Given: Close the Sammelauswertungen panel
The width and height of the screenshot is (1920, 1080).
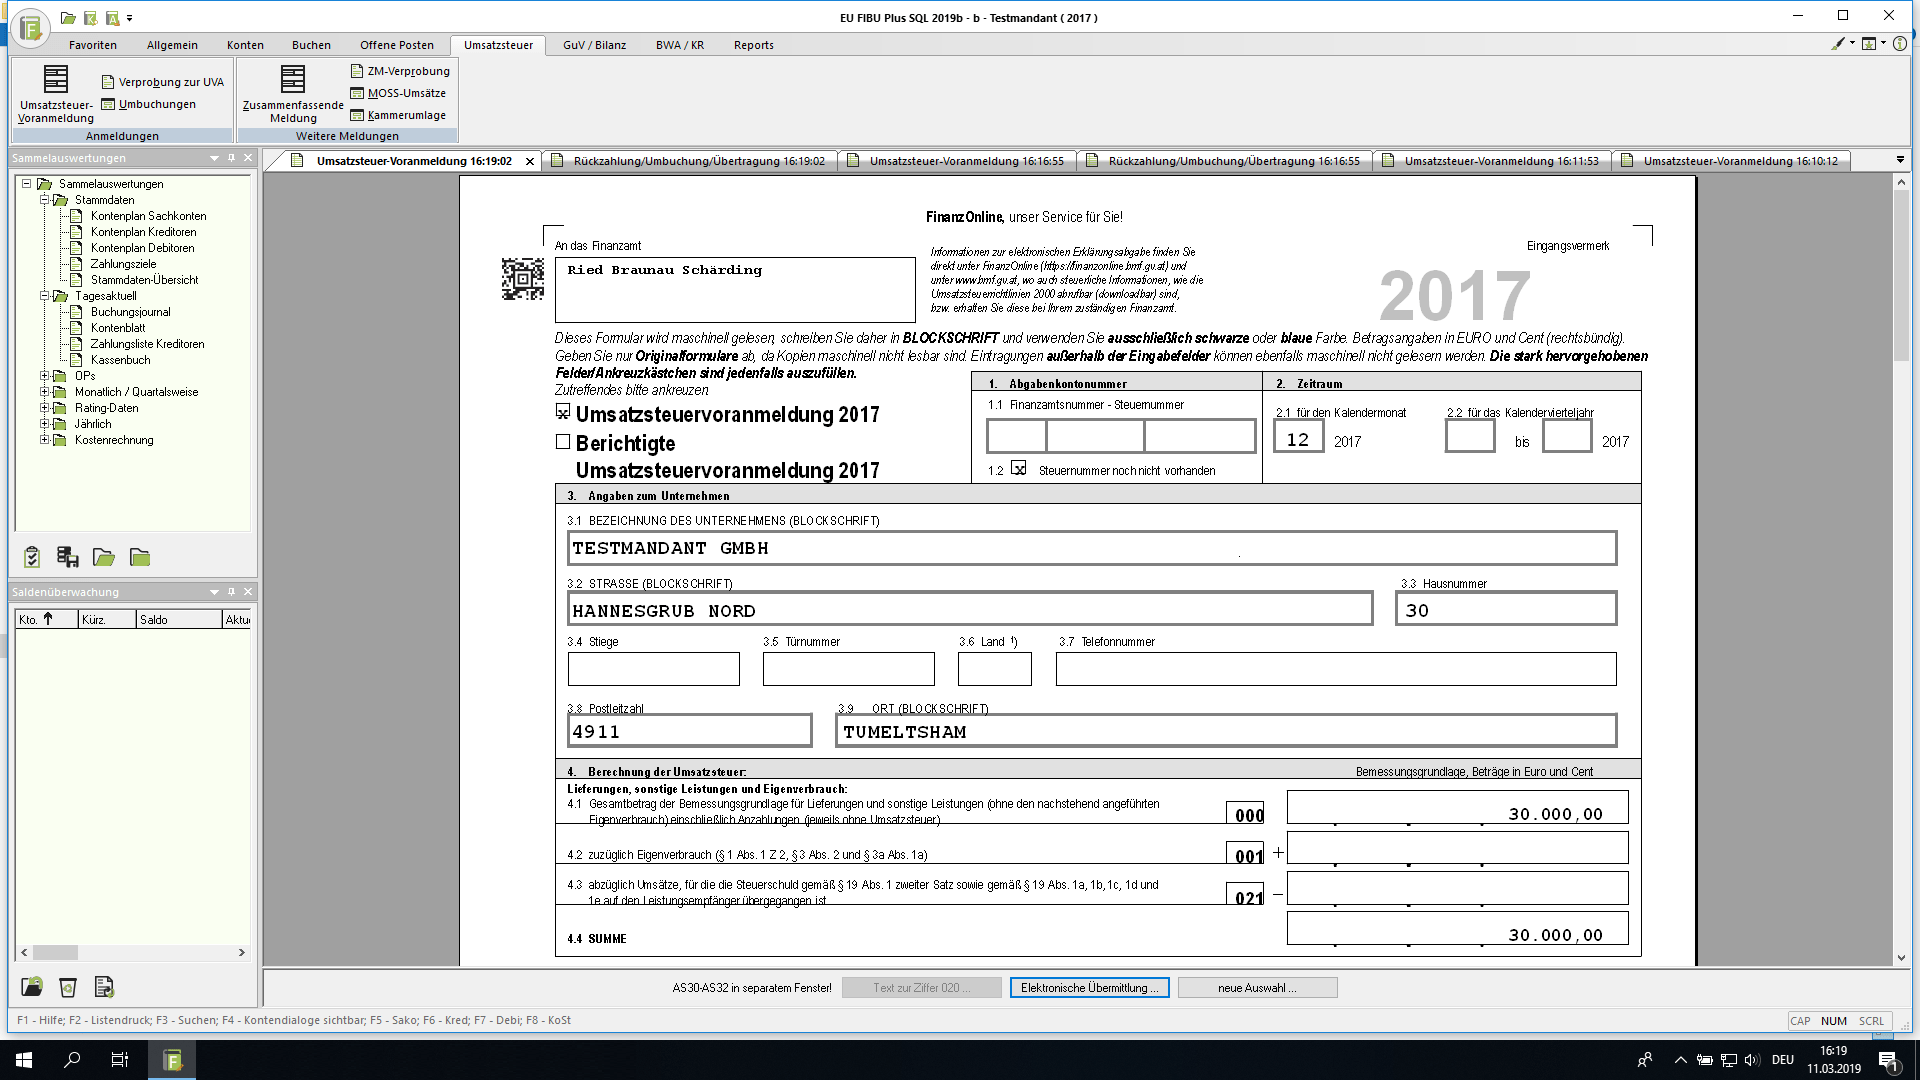Looking at the screenshot, I should tap(248, 158).
